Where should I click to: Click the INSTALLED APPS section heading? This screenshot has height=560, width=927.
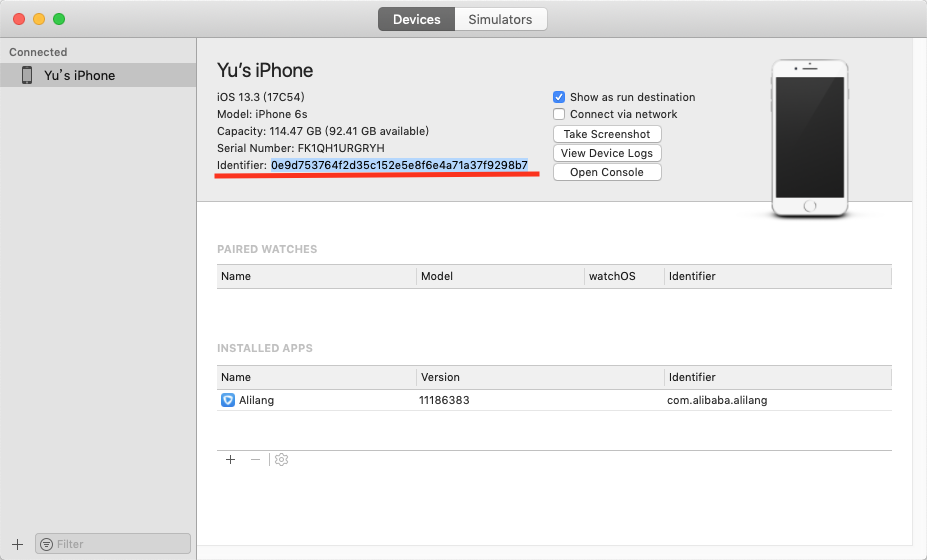tap(265, 348)
